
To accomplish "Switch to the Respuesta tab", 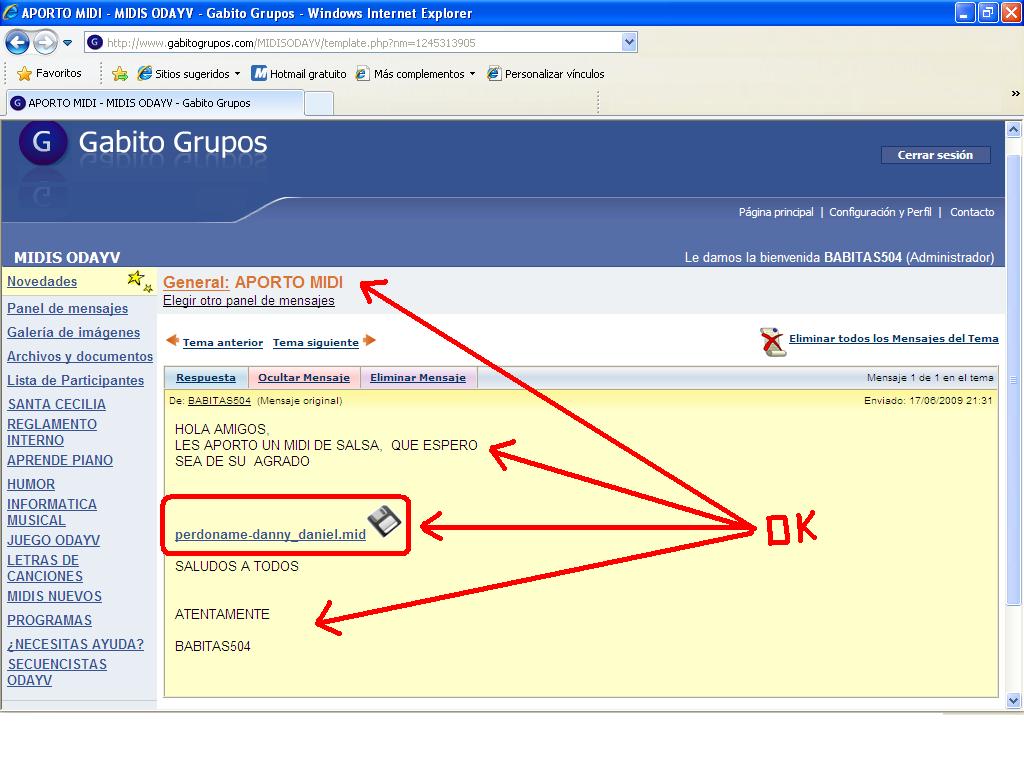I will click(206, 378).
